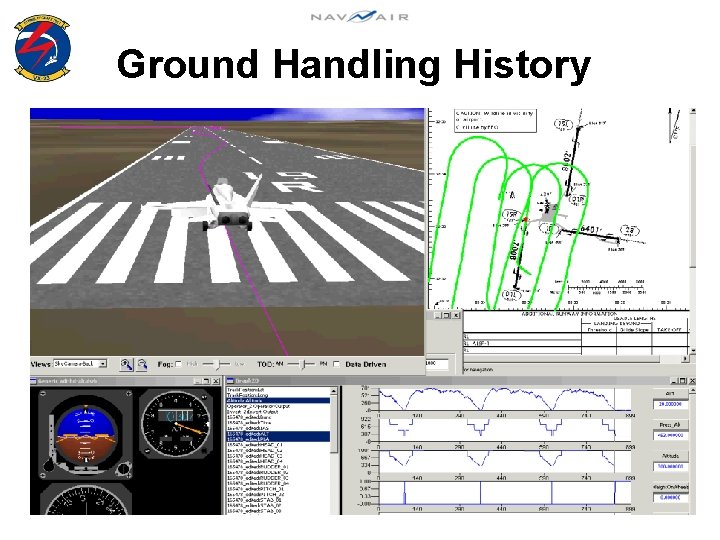Click the signal list scroll up arrow
Image resolution: width=720 pixels, height=540 pixels.
pyautogui.click(x=334, y=391)
